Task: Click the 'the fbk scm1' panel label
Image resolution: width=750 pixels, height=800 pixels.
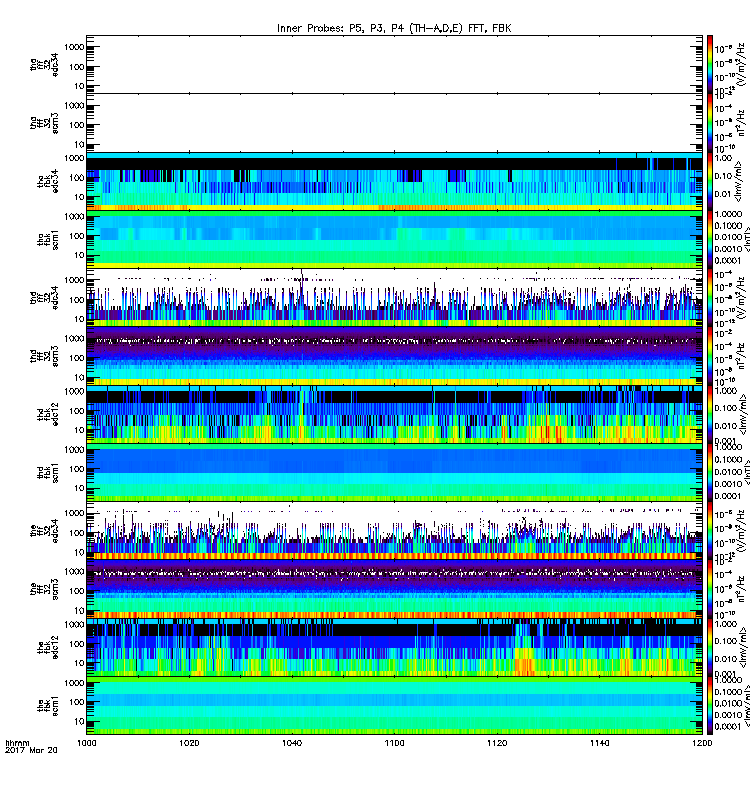Action: (x=47, y=706)
